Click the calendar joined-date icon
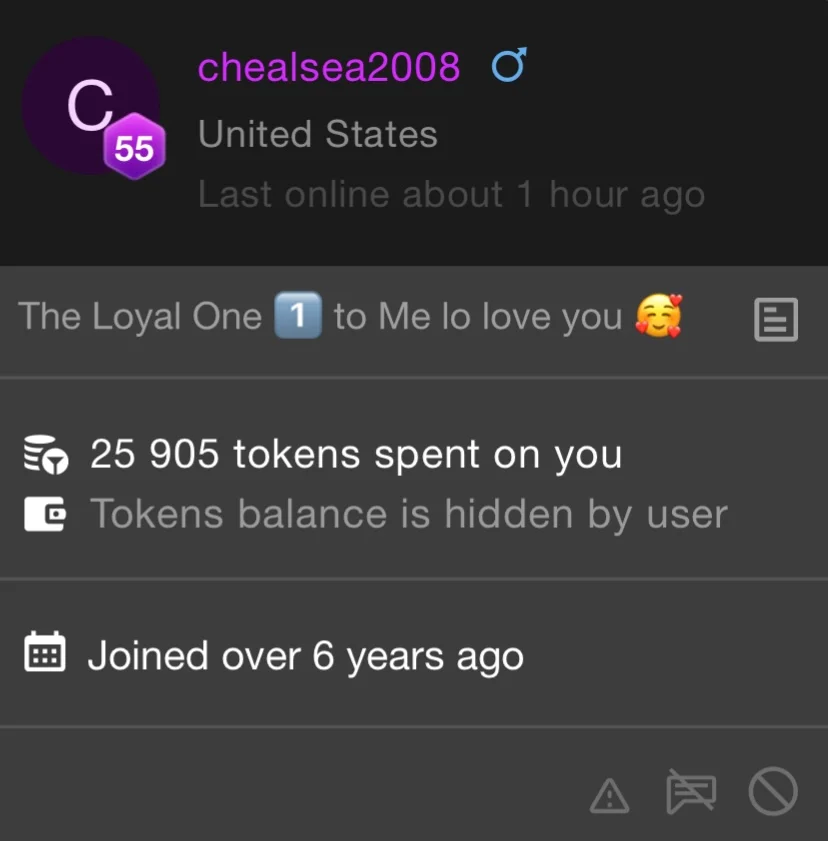The image size is (828, 841). (45, 655)
